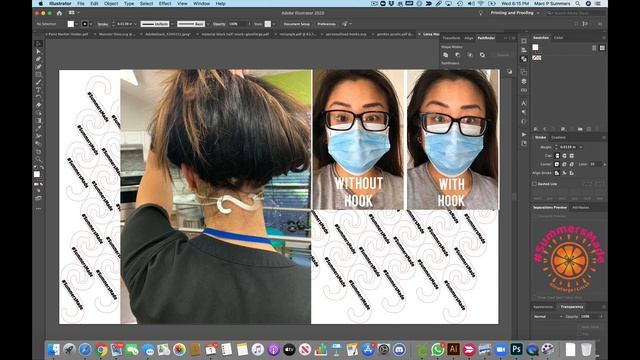
Task: Open the Effect menu
Action: pyautogui.click(x=165, y=4)
